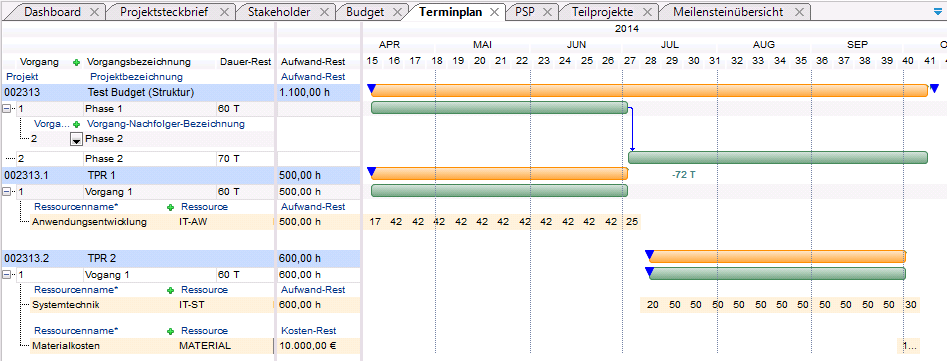947x361 pixels.
Task: Close the Budget tab
Action: (x=397, y=12)
